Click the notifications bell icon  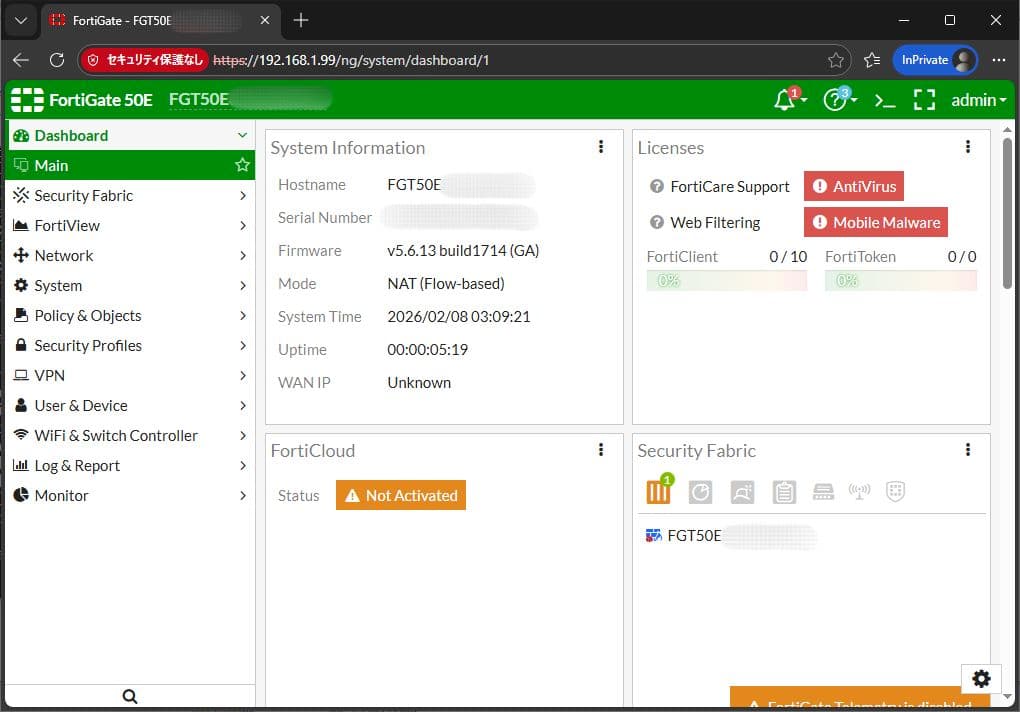click(x=786, y=100)
